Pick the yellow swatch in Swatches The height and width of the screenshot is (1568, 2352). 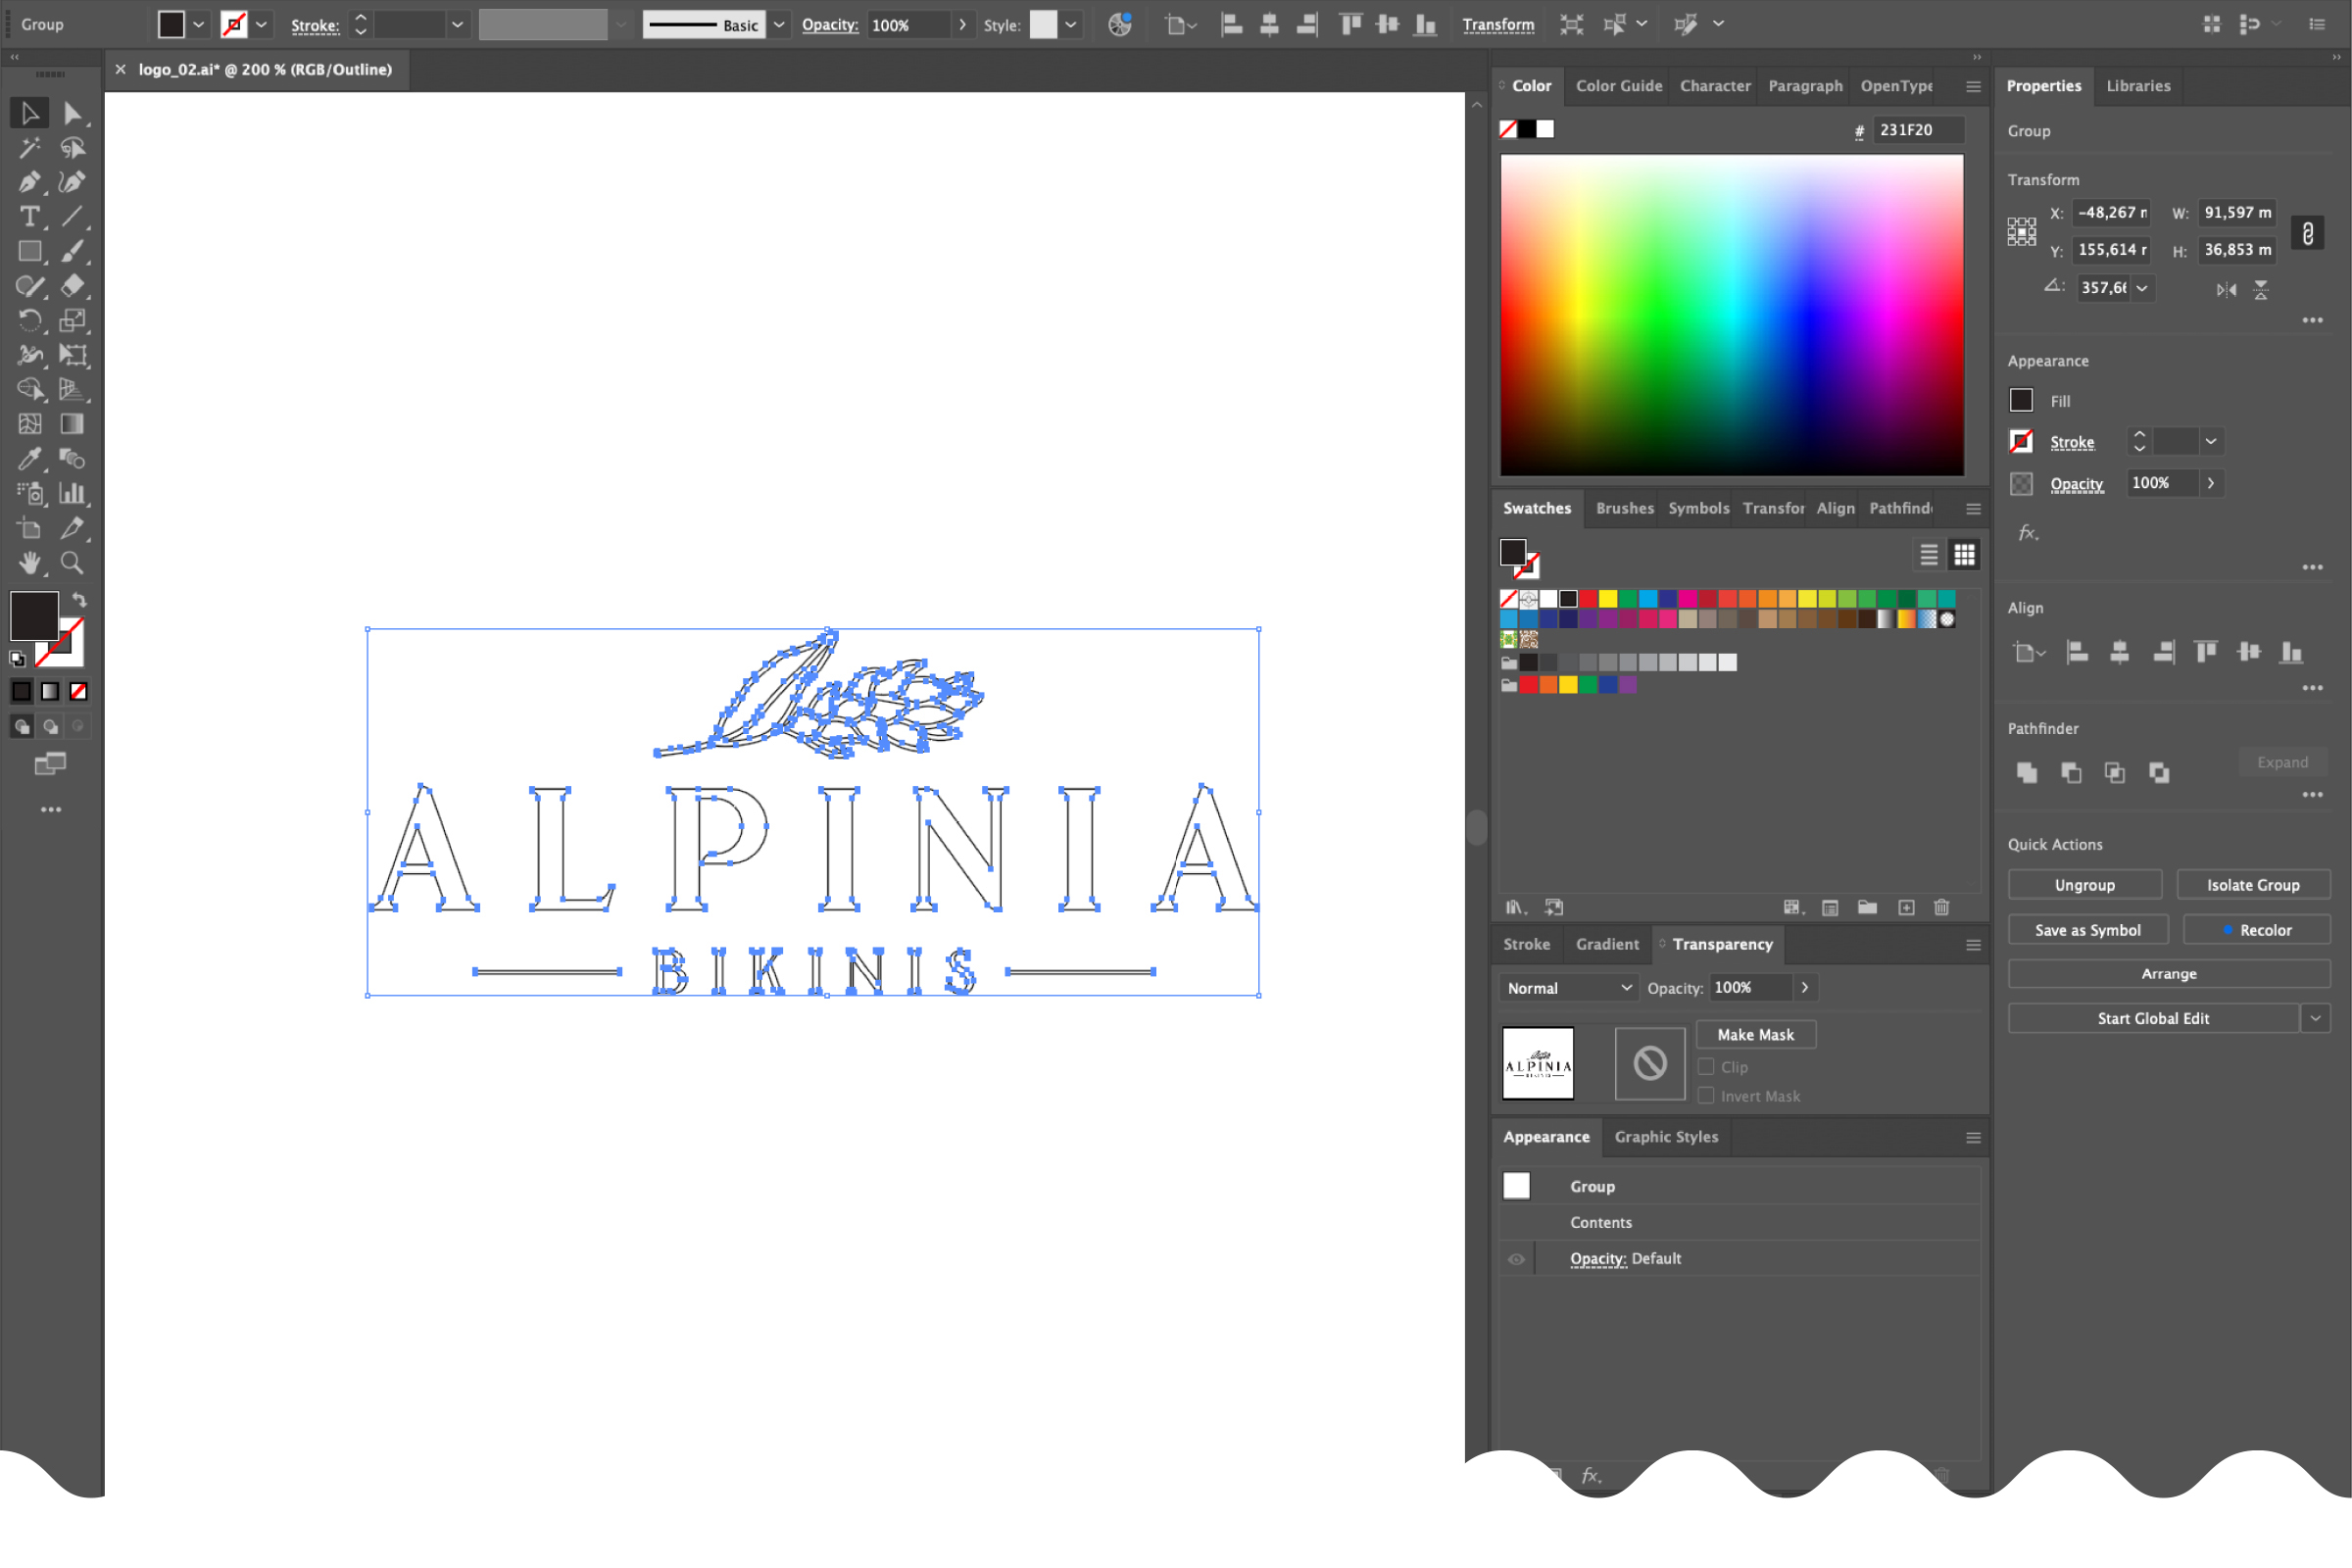(x=1608, y=599)
